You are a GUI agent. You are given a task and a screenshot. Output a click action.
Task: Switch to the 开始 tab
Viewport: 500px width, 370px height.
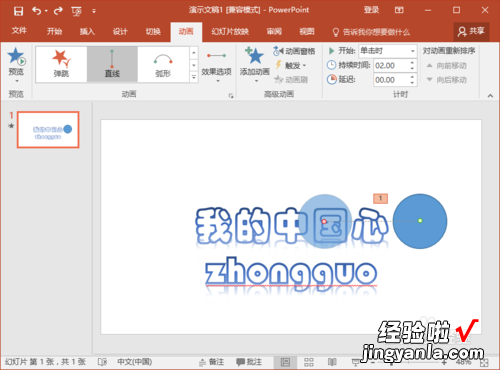click(x=54, y=32)
